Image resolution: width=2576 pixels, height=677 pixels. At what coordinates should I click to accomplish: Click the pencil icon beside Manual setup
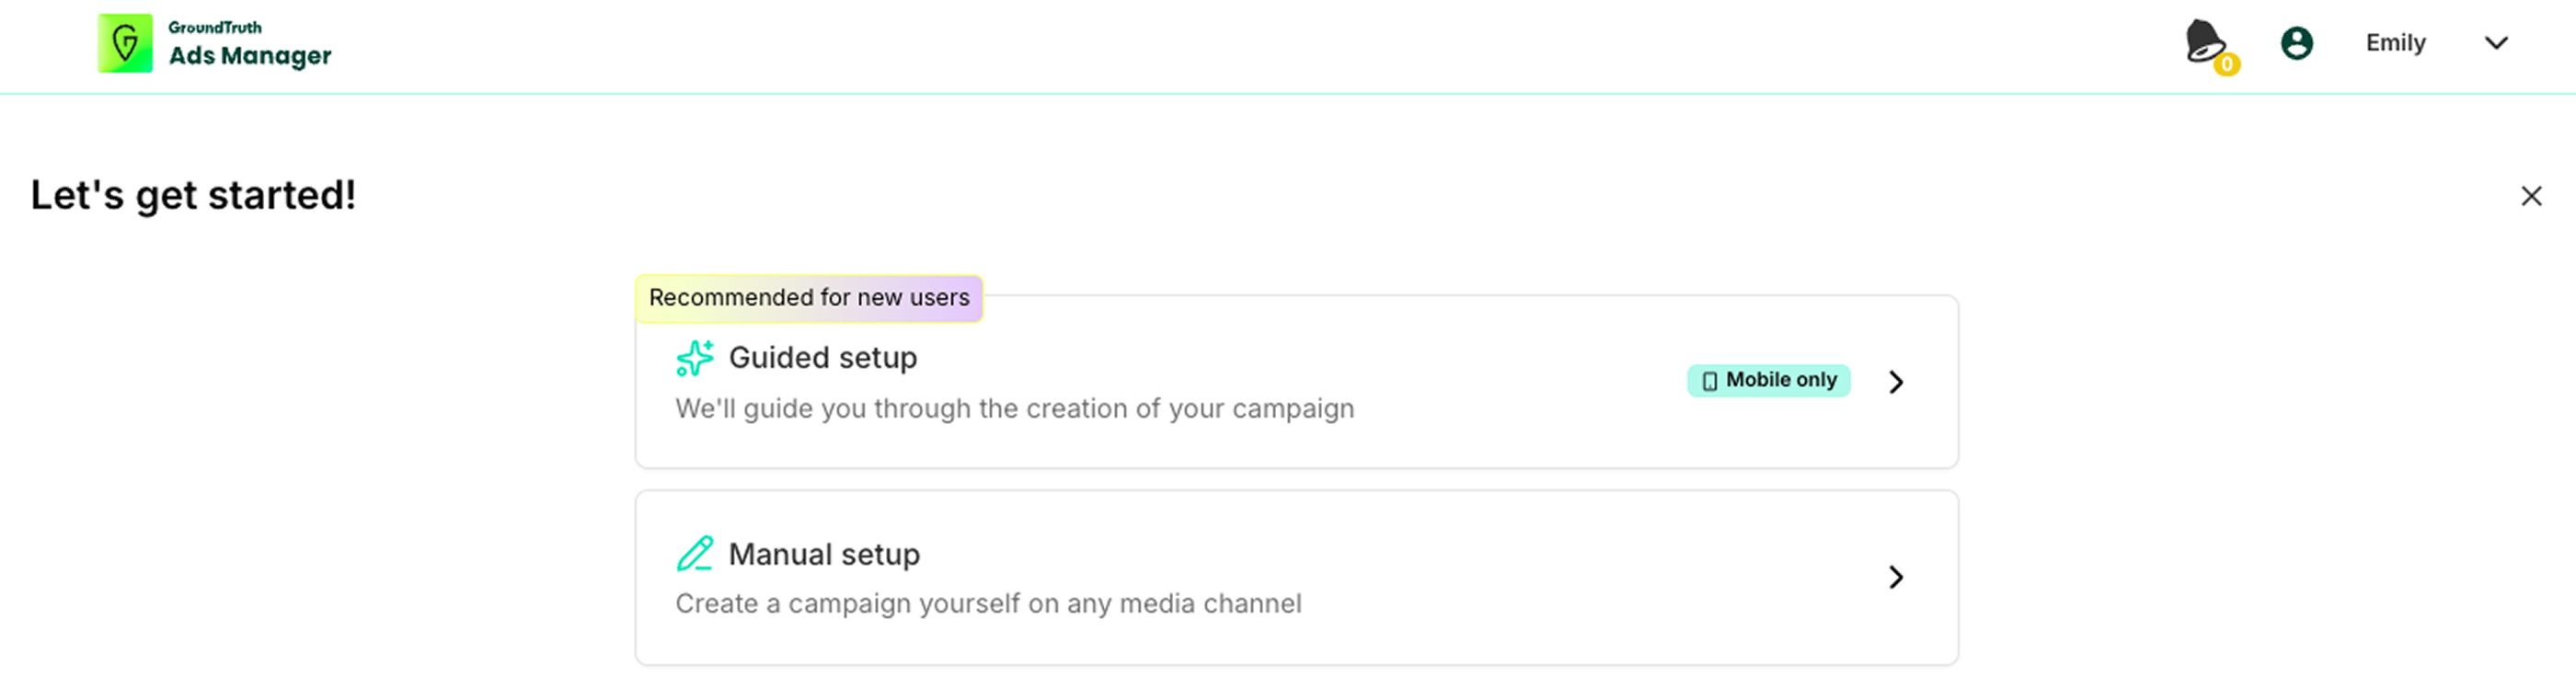pyautogui.click(x=695, y=553)
